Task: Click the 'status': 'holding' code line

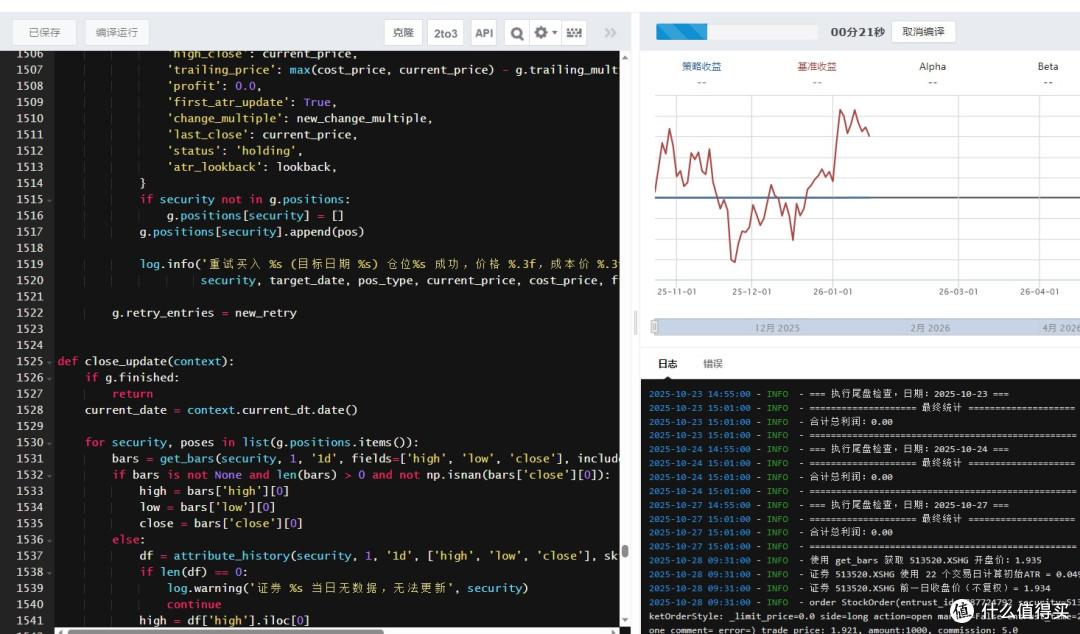Action: pyautogui.click(x=235, y=151)
